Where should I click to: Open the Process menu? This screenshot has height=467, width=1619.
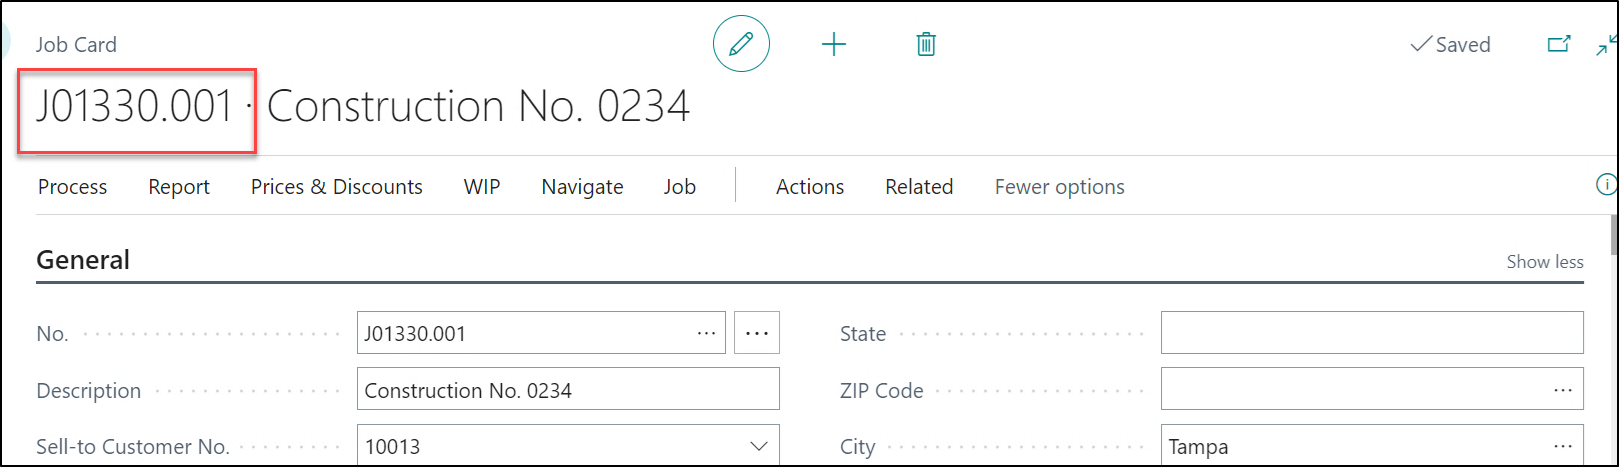[x=72, y=187]
